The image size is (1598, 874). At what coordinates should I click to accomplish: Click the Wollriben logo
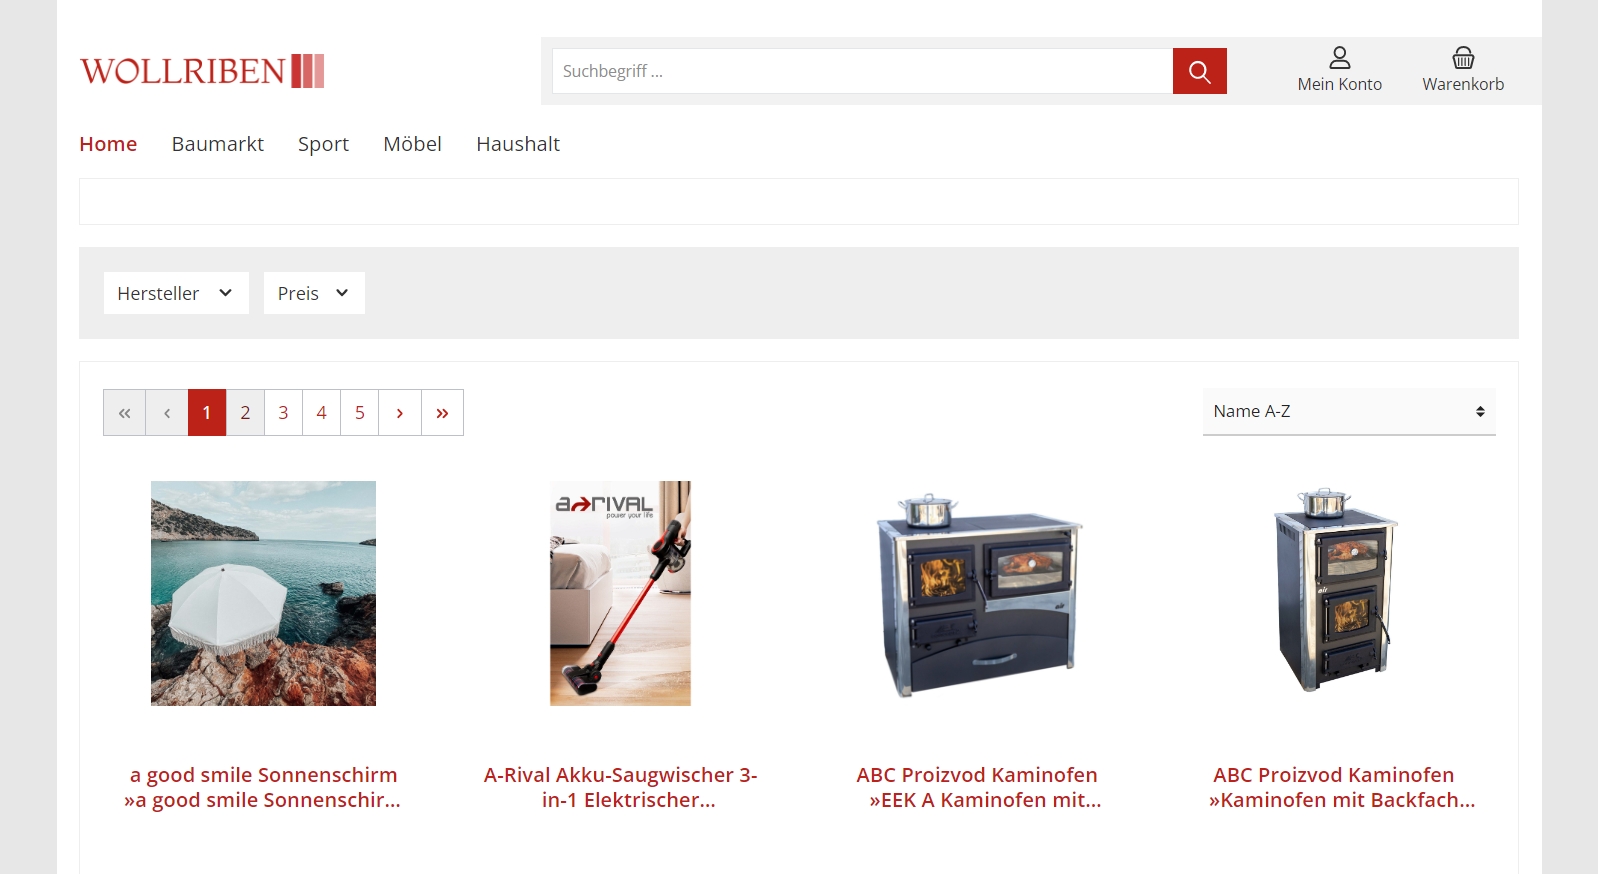pos(202,71)
